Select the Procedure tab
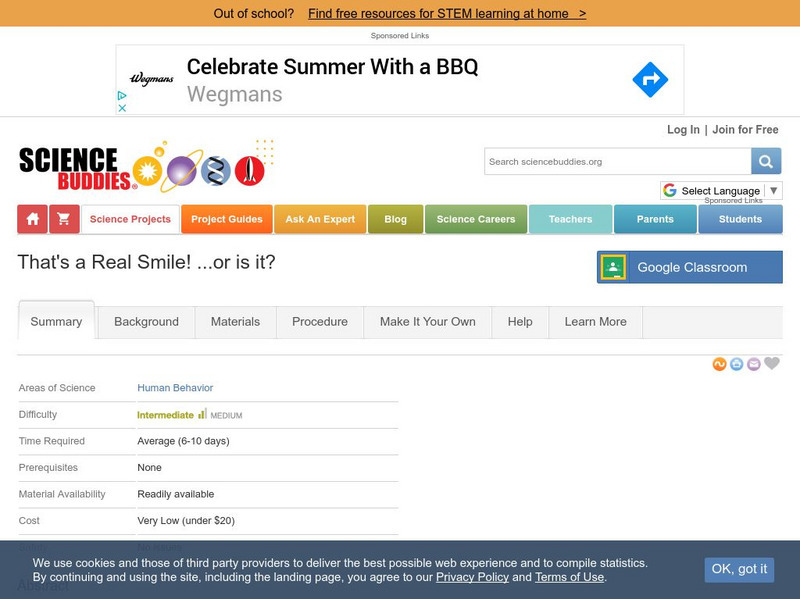The width and height of the screenshot is (800, 599). (x=320, y=322)
